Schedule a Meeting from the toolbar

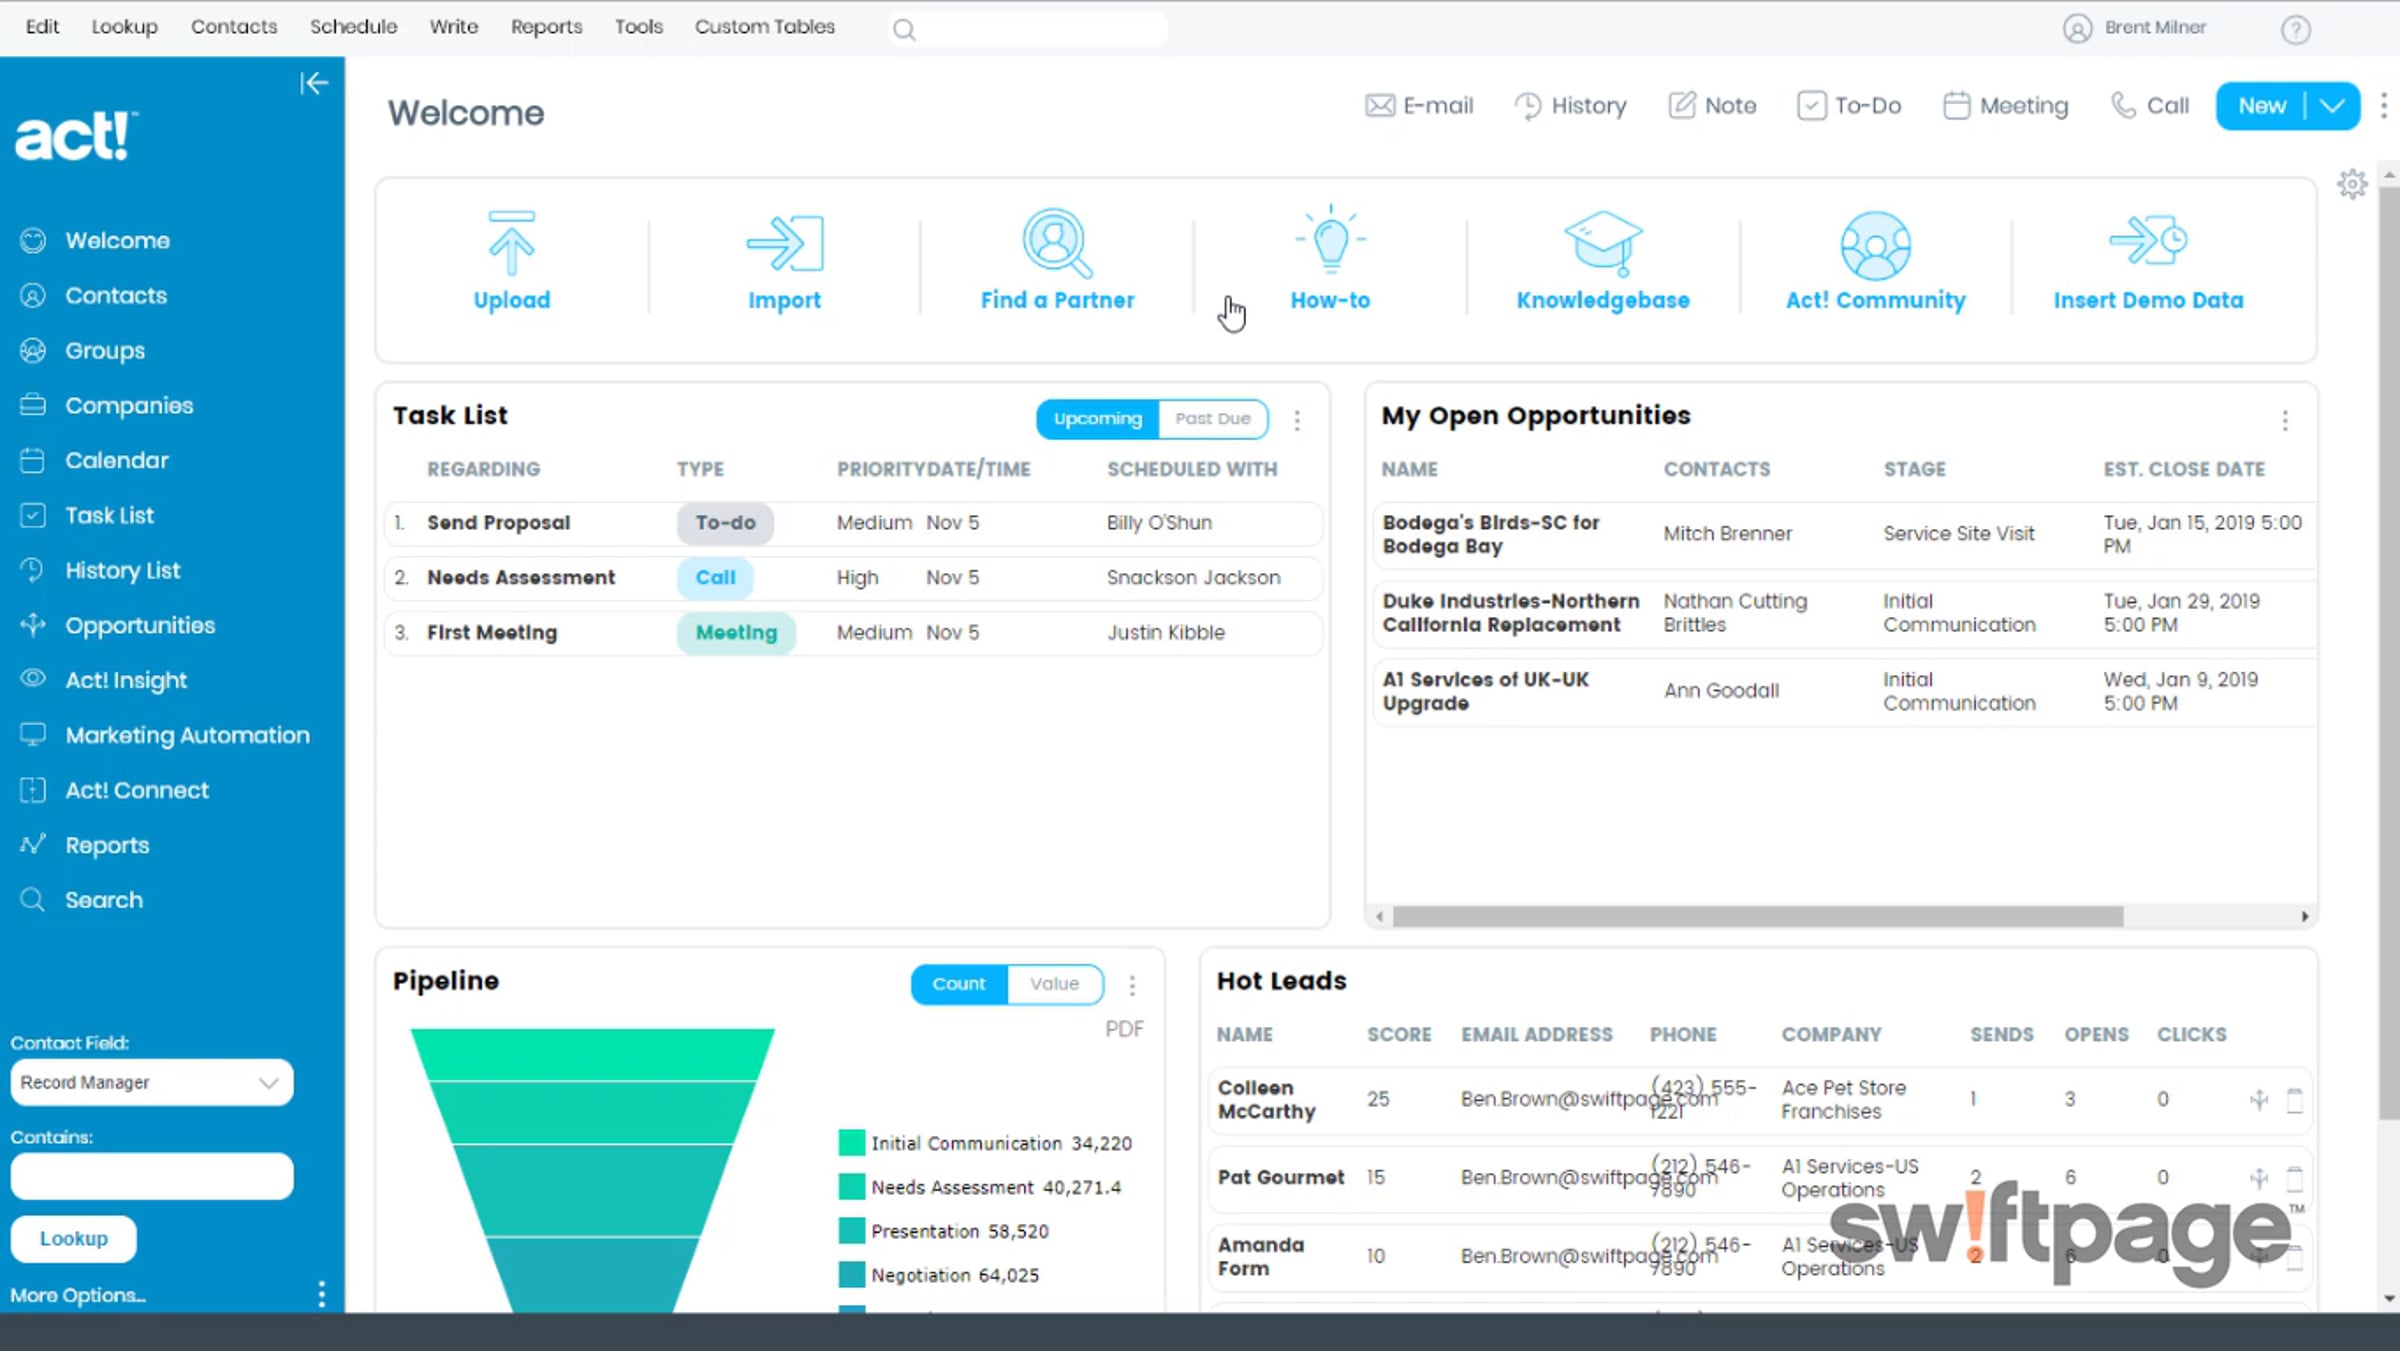pos(2005,105)
